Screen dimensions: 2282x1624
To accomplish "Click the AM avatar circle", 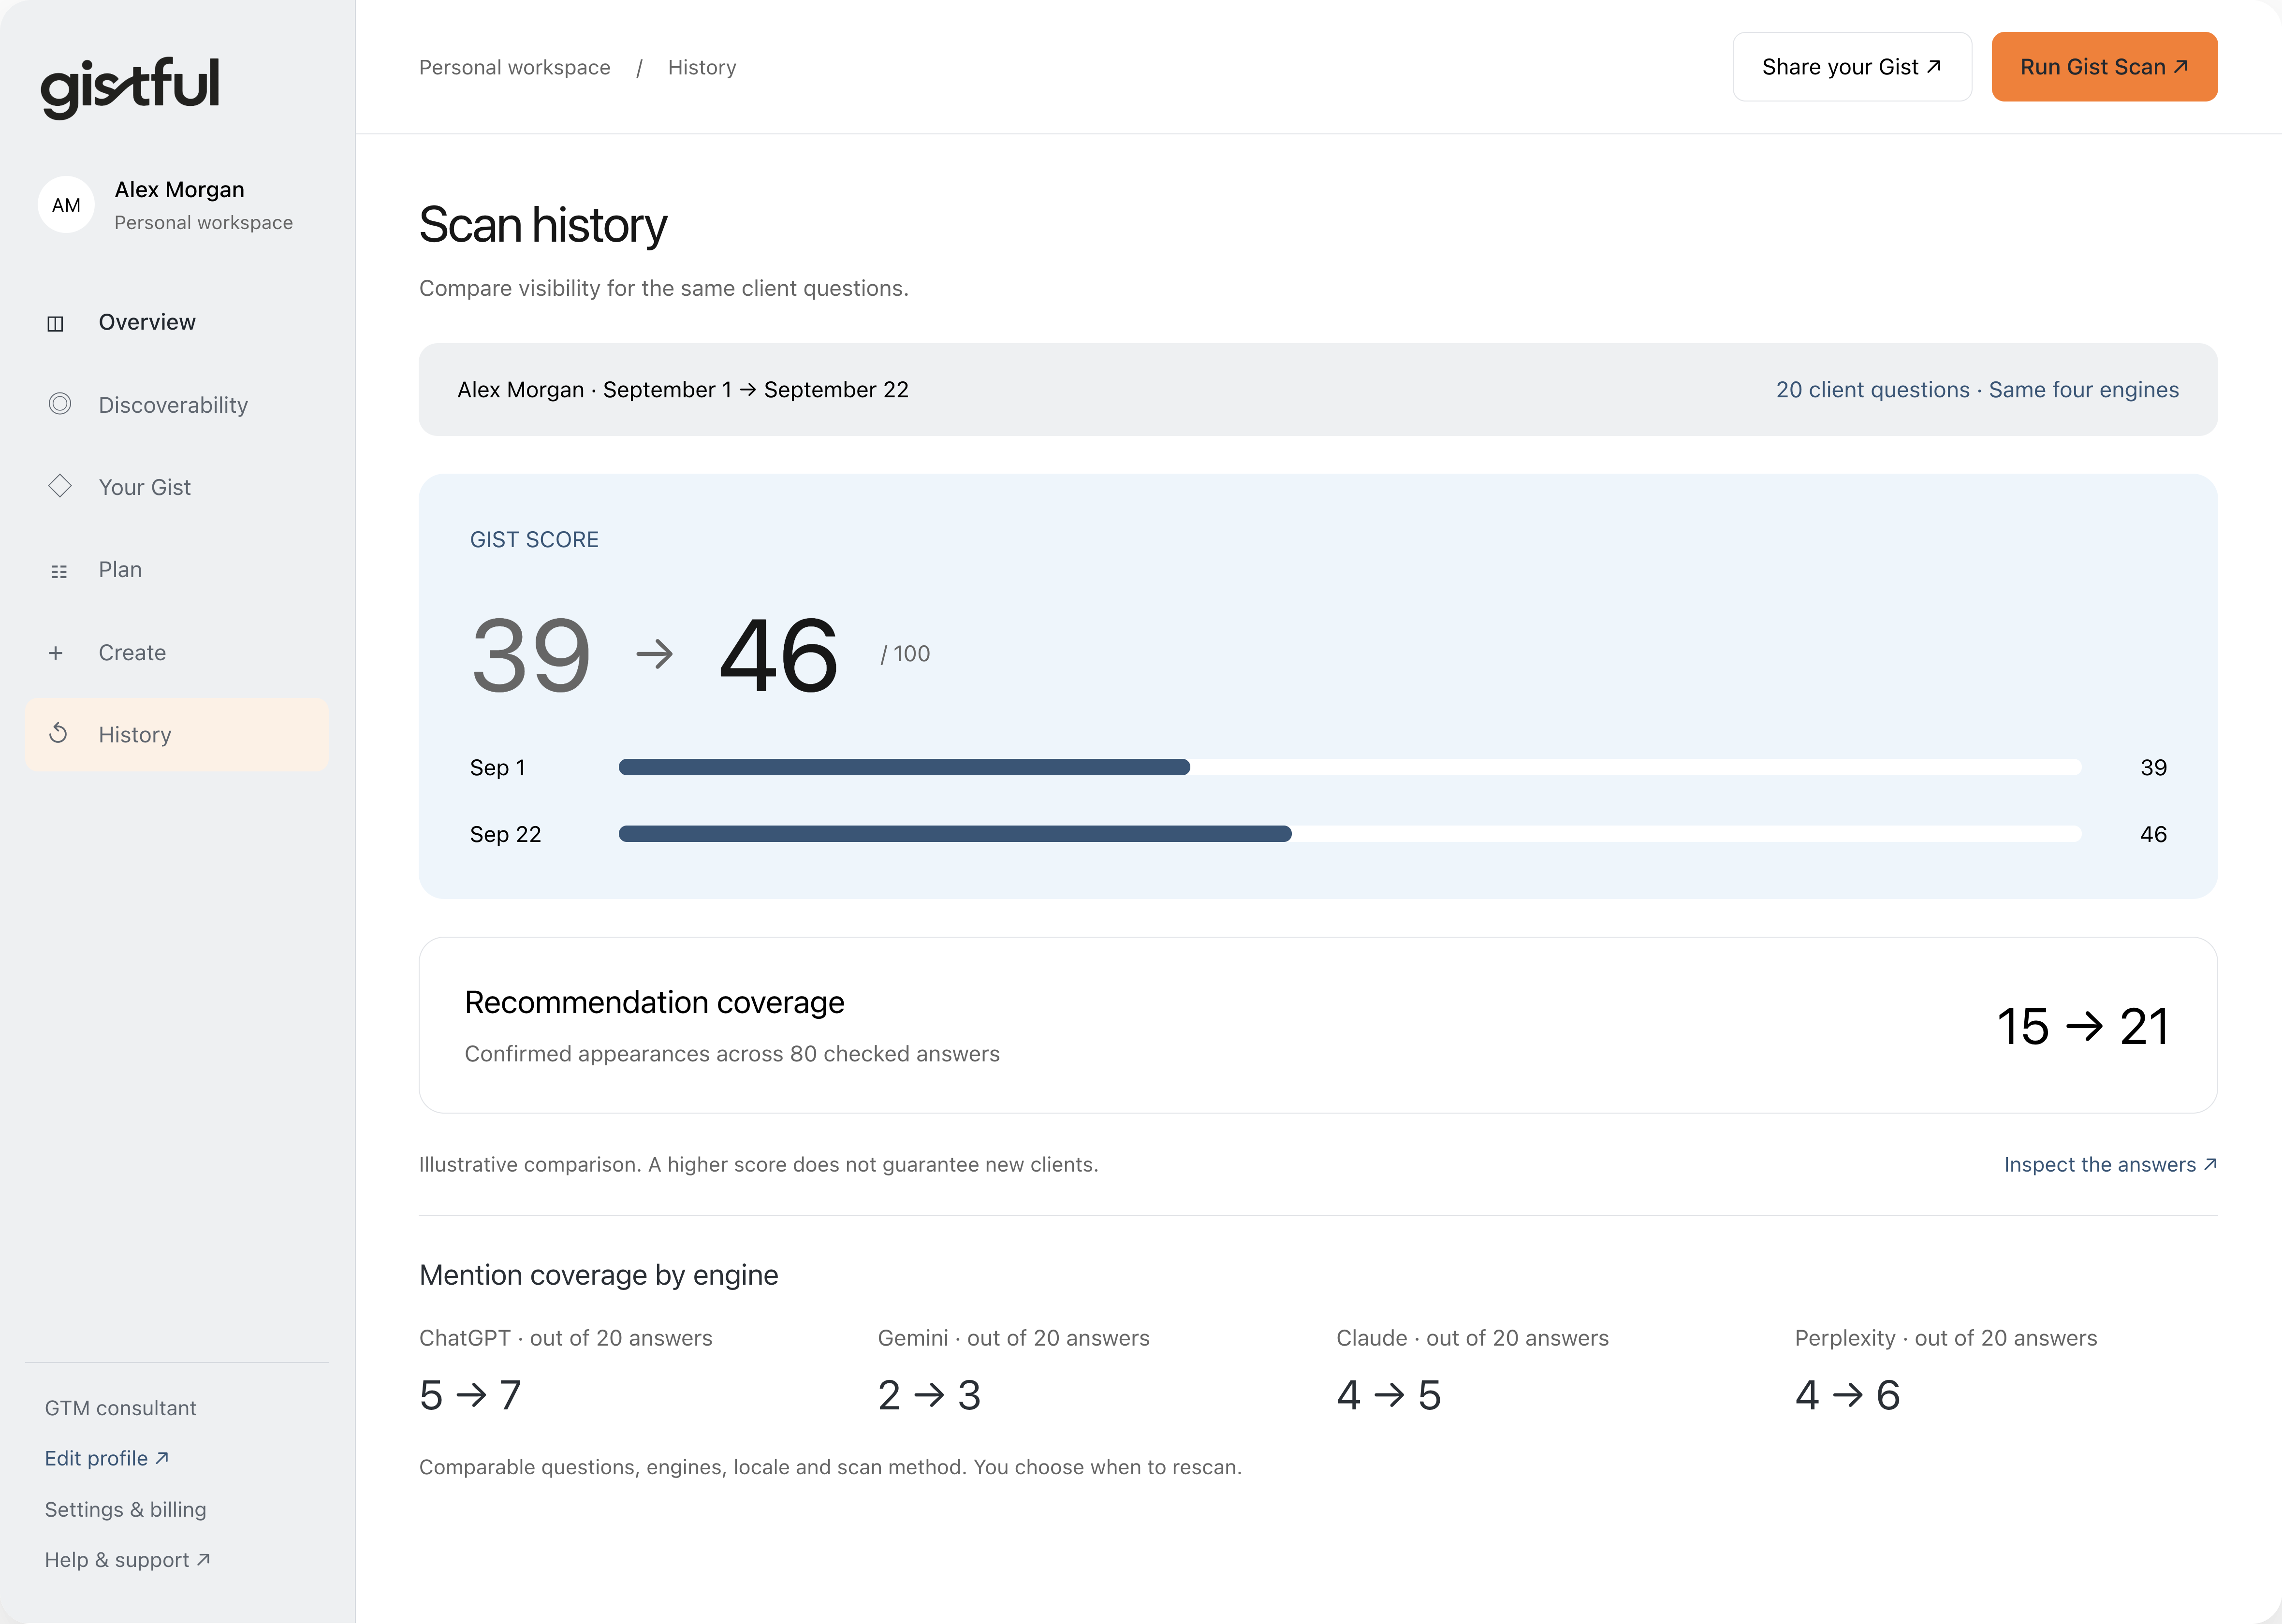I will click(x=66, y=205).
